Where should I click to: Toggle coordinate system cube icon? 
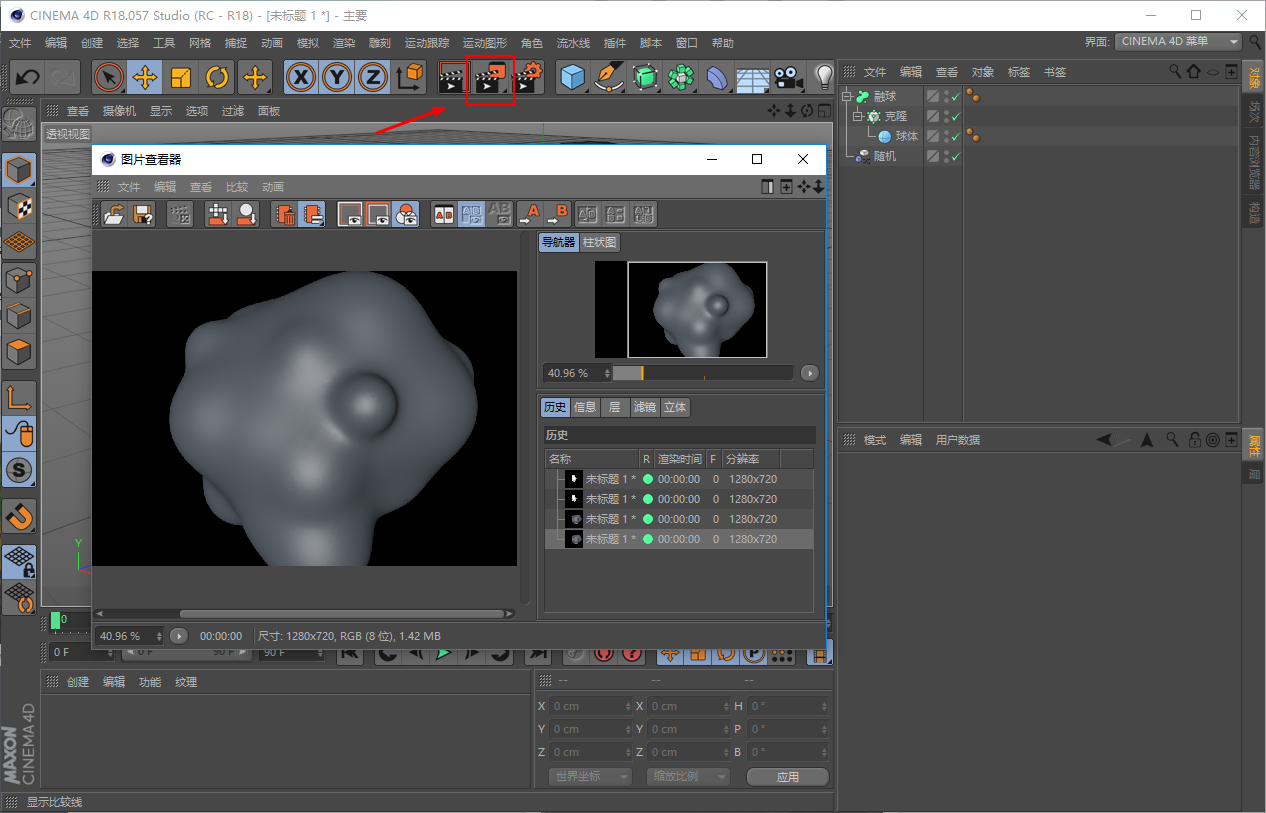[x=410, y=77]
